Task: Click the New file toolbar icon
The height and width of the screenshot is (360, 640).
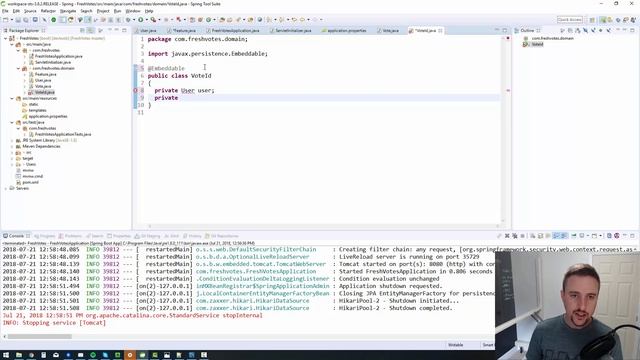Action: 6,20
